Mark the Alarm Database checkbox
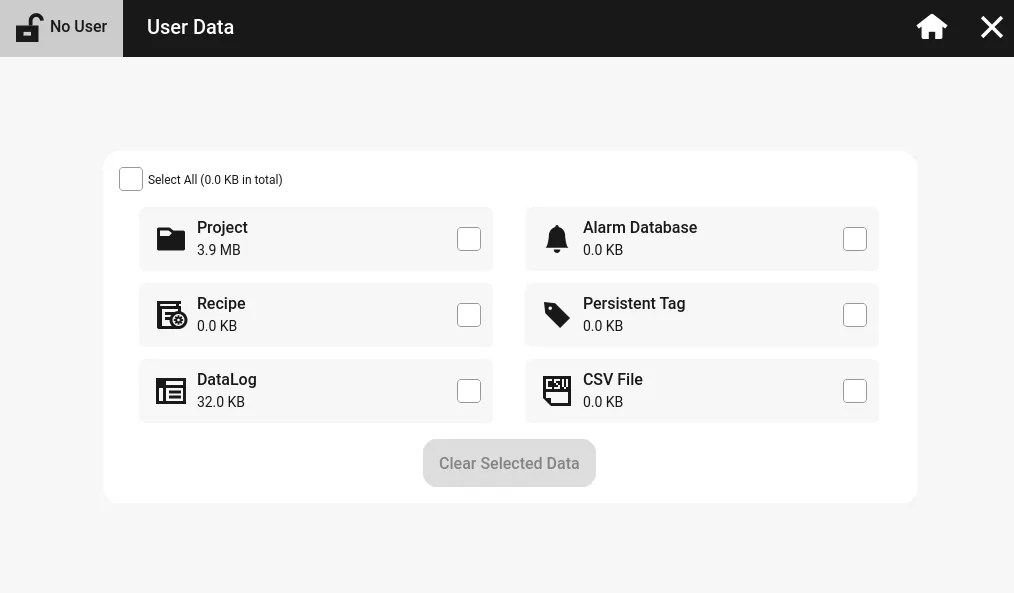Viewport: 1014px width, 593px height. [855, 239]
